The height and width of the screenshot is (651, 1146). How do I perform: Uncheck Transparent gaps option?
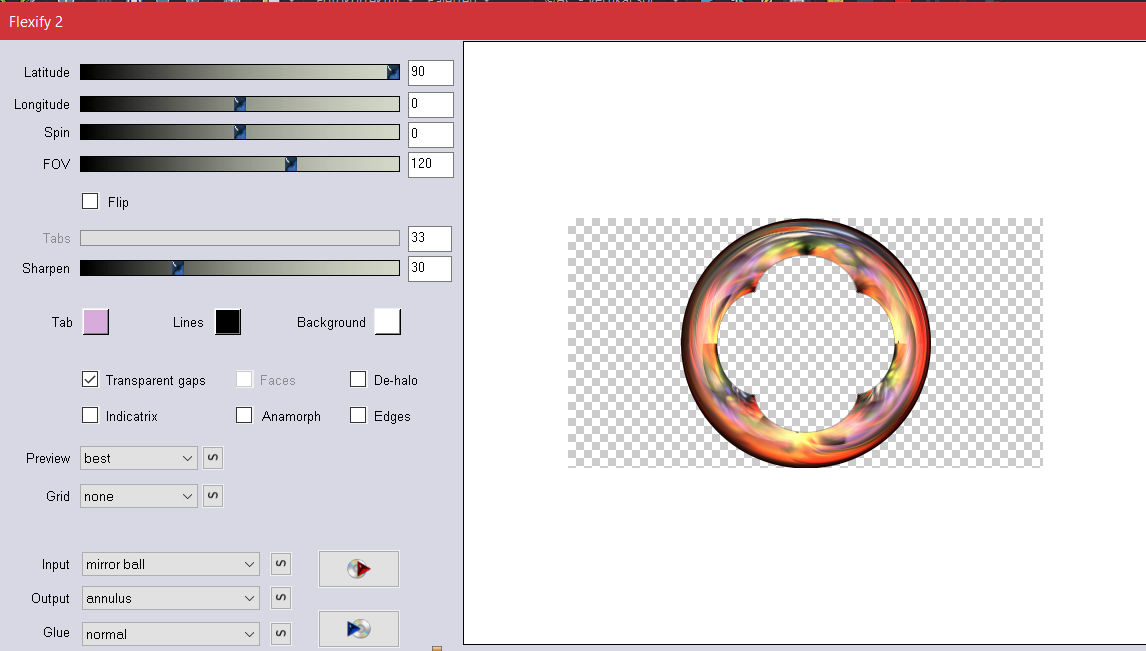click(90, 380)
